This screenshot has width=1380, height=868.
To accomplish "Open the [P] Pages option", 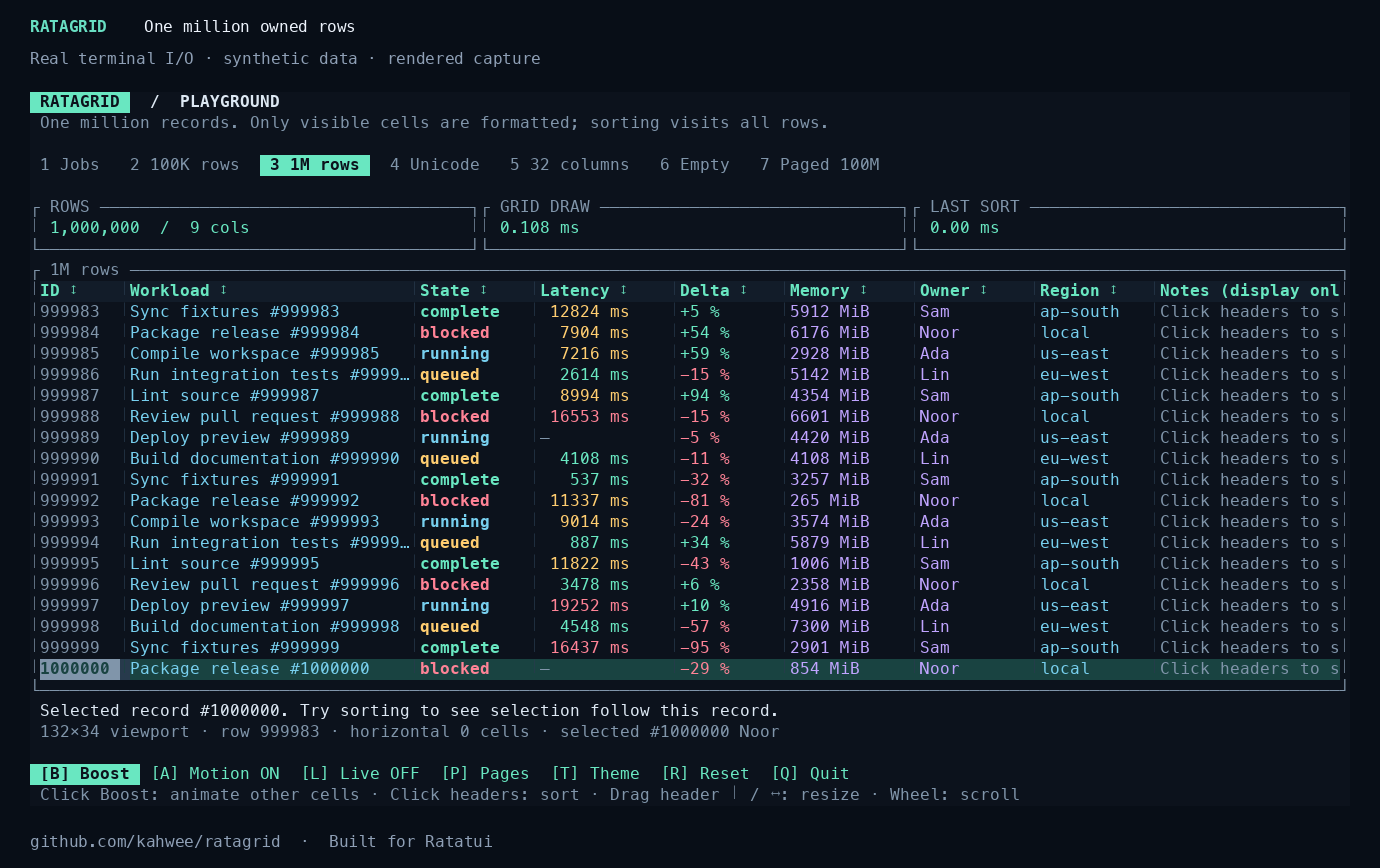I will (x=485, y=773).
